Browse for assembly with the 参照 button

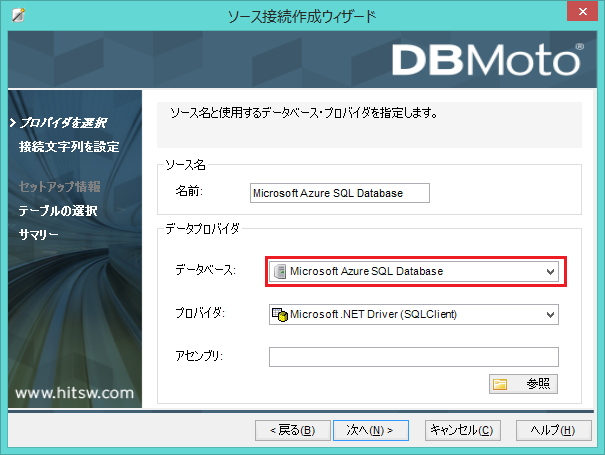coord(523,384)
